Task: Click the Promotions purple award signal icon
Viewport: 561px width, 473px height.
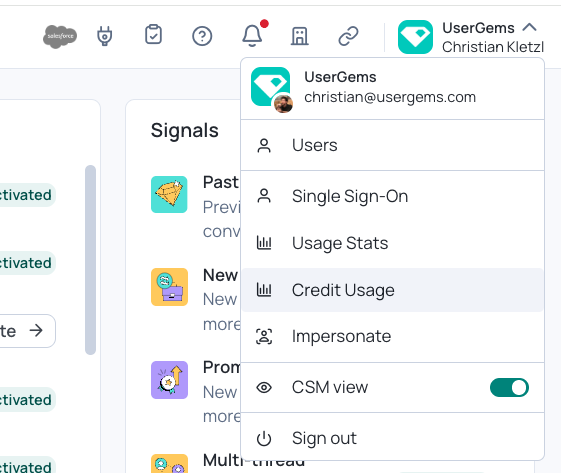Action: tap(169, 380)
